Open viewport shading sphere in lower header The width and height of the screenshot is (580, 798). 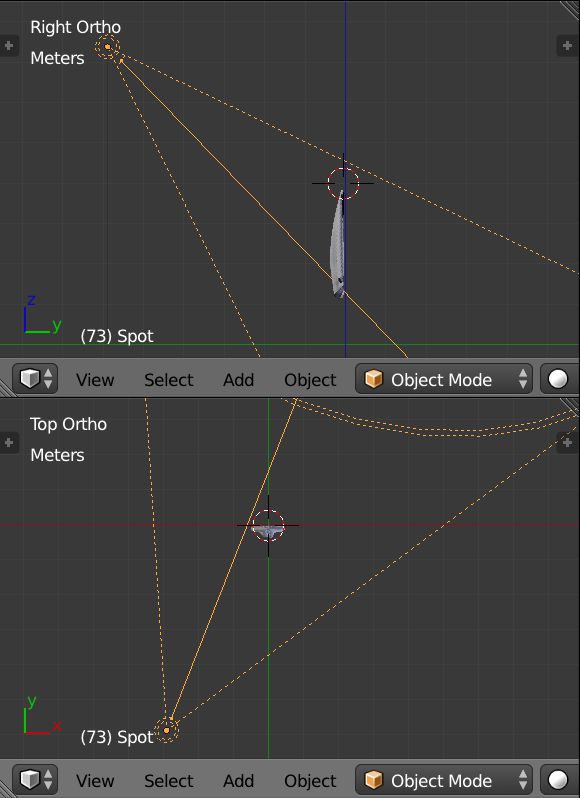tap(559, 780)
